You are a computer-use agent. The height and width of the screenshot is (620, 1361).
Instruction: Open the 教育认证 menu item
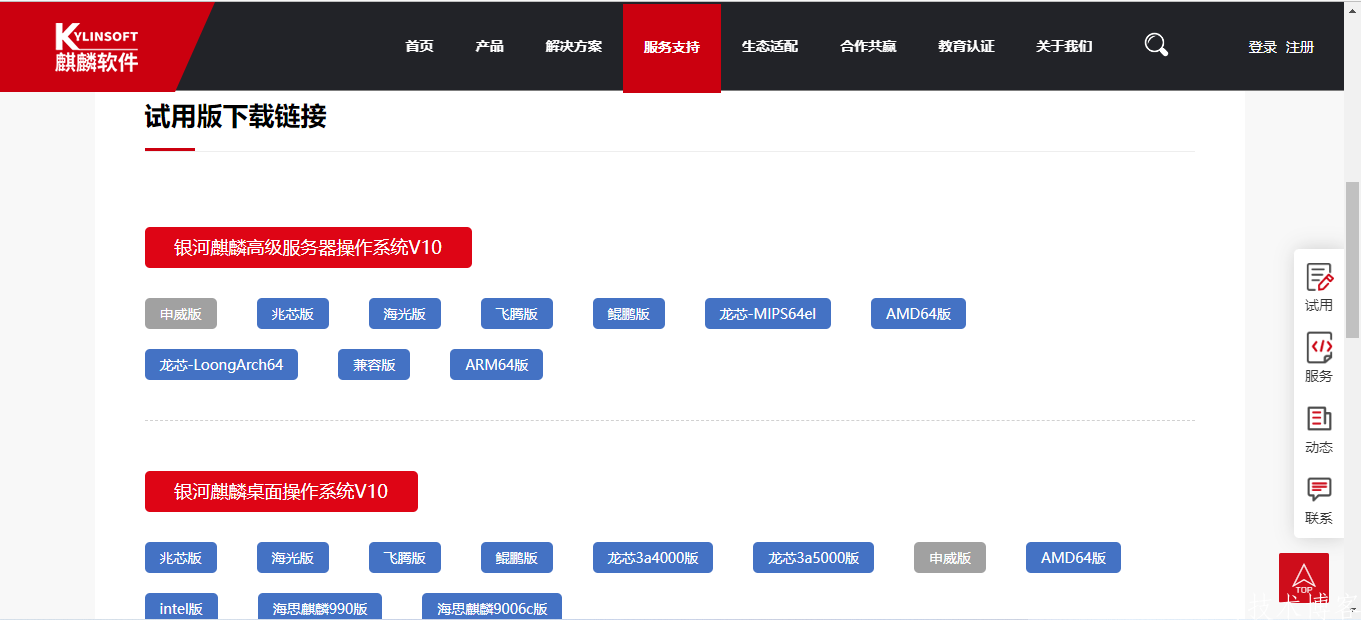tap(966, 46)
